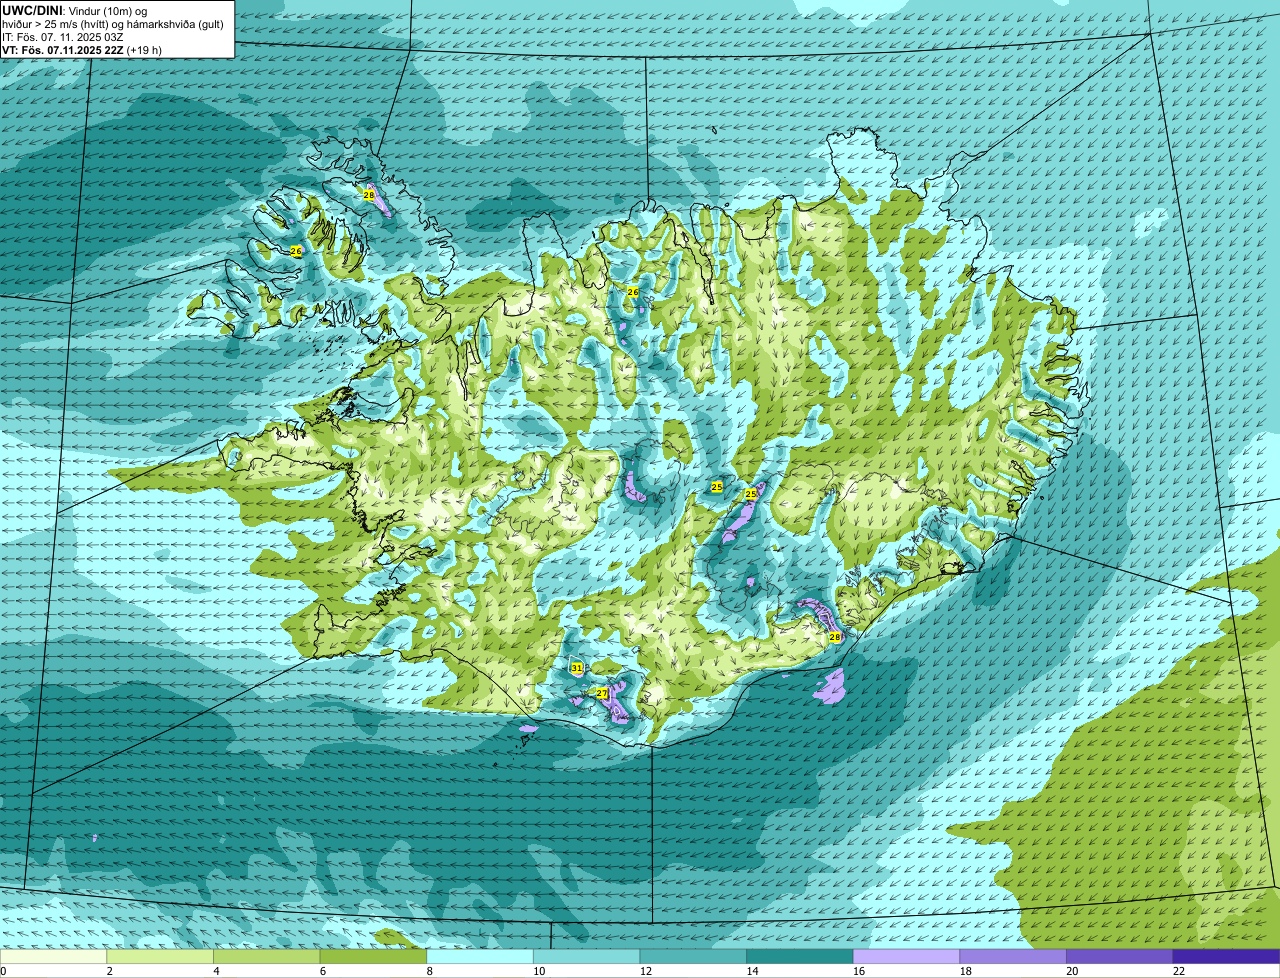Click the 'IT: Fös. 07. 11. 2025 03Z' line
The width and height of the screenshot is (1280, 978).
(x=63, y=37)
